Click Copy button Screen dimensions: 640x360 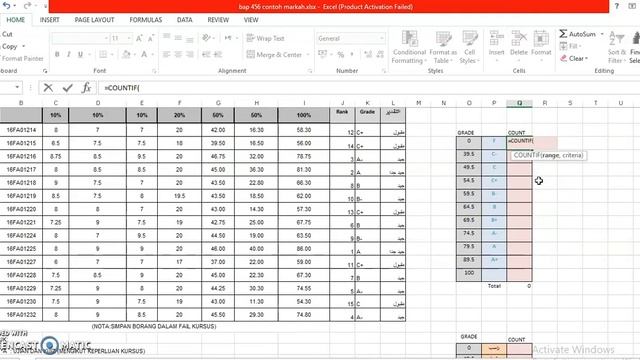pos(10,46)
